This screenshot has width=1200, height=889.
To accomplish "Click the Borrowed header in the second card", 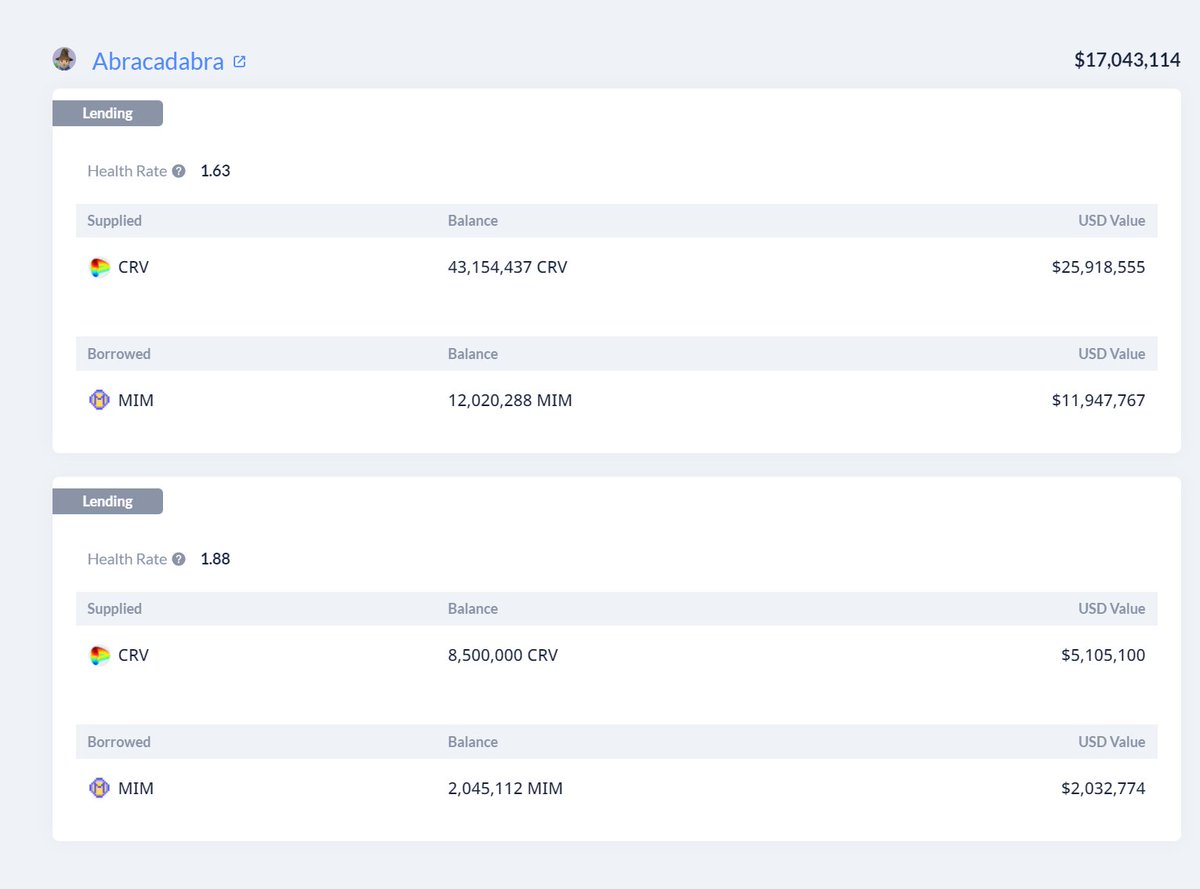I will click(x=119, y=742).
